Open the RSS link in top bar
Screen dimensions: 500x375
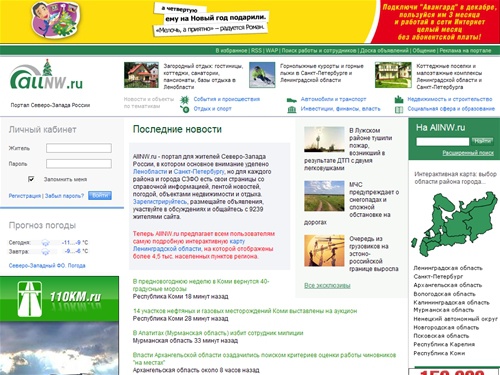pyautogui.click(x=256, y=51)
